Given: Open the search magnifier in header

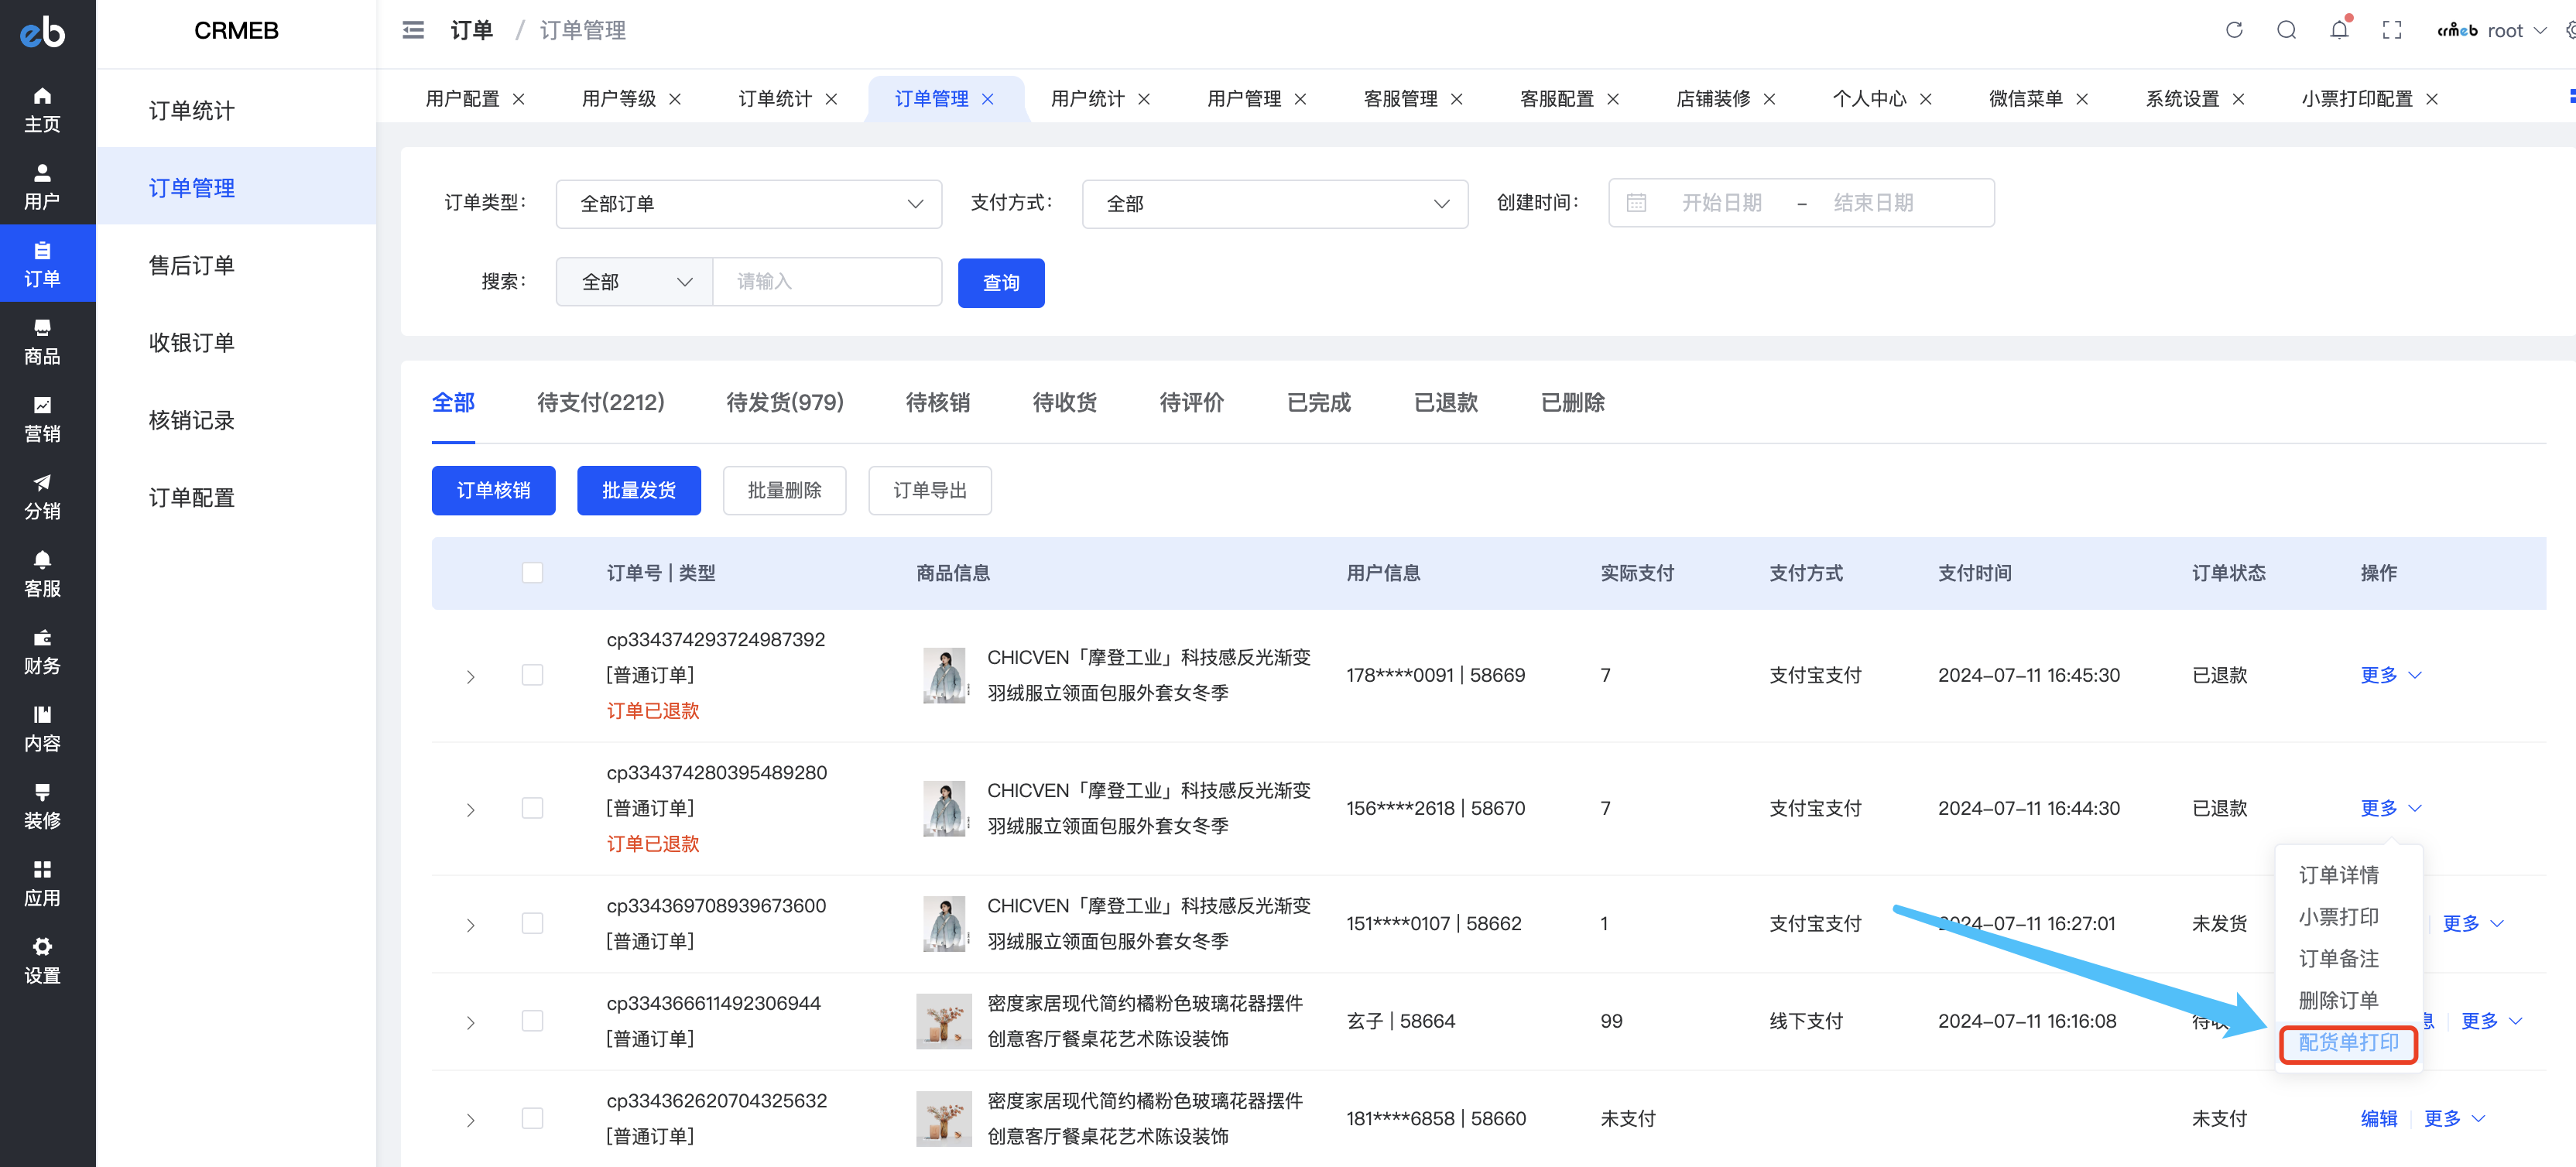Looking at the screenshot, I should (2287, 30).
